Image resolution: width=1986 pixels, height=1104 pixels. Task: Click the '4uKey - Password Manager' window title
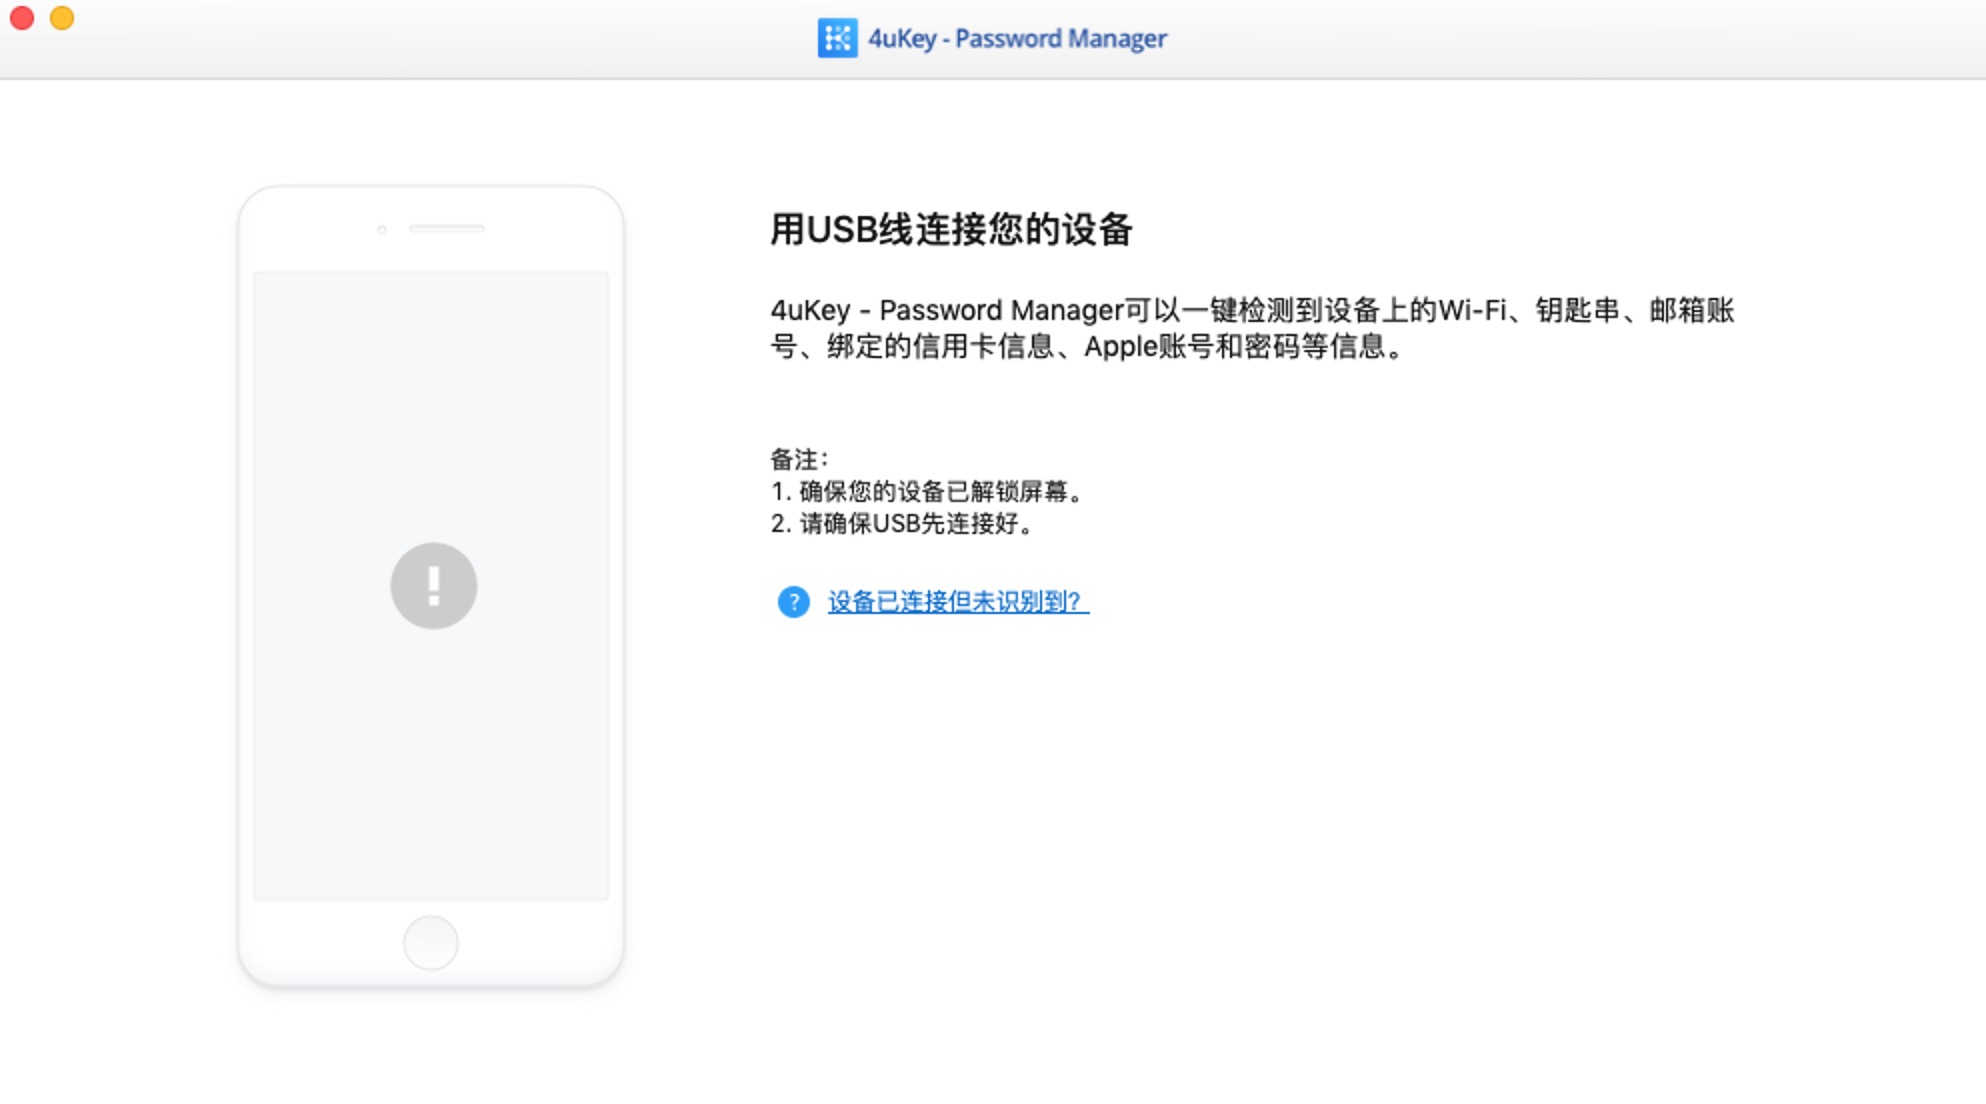tap(1017, 38)
